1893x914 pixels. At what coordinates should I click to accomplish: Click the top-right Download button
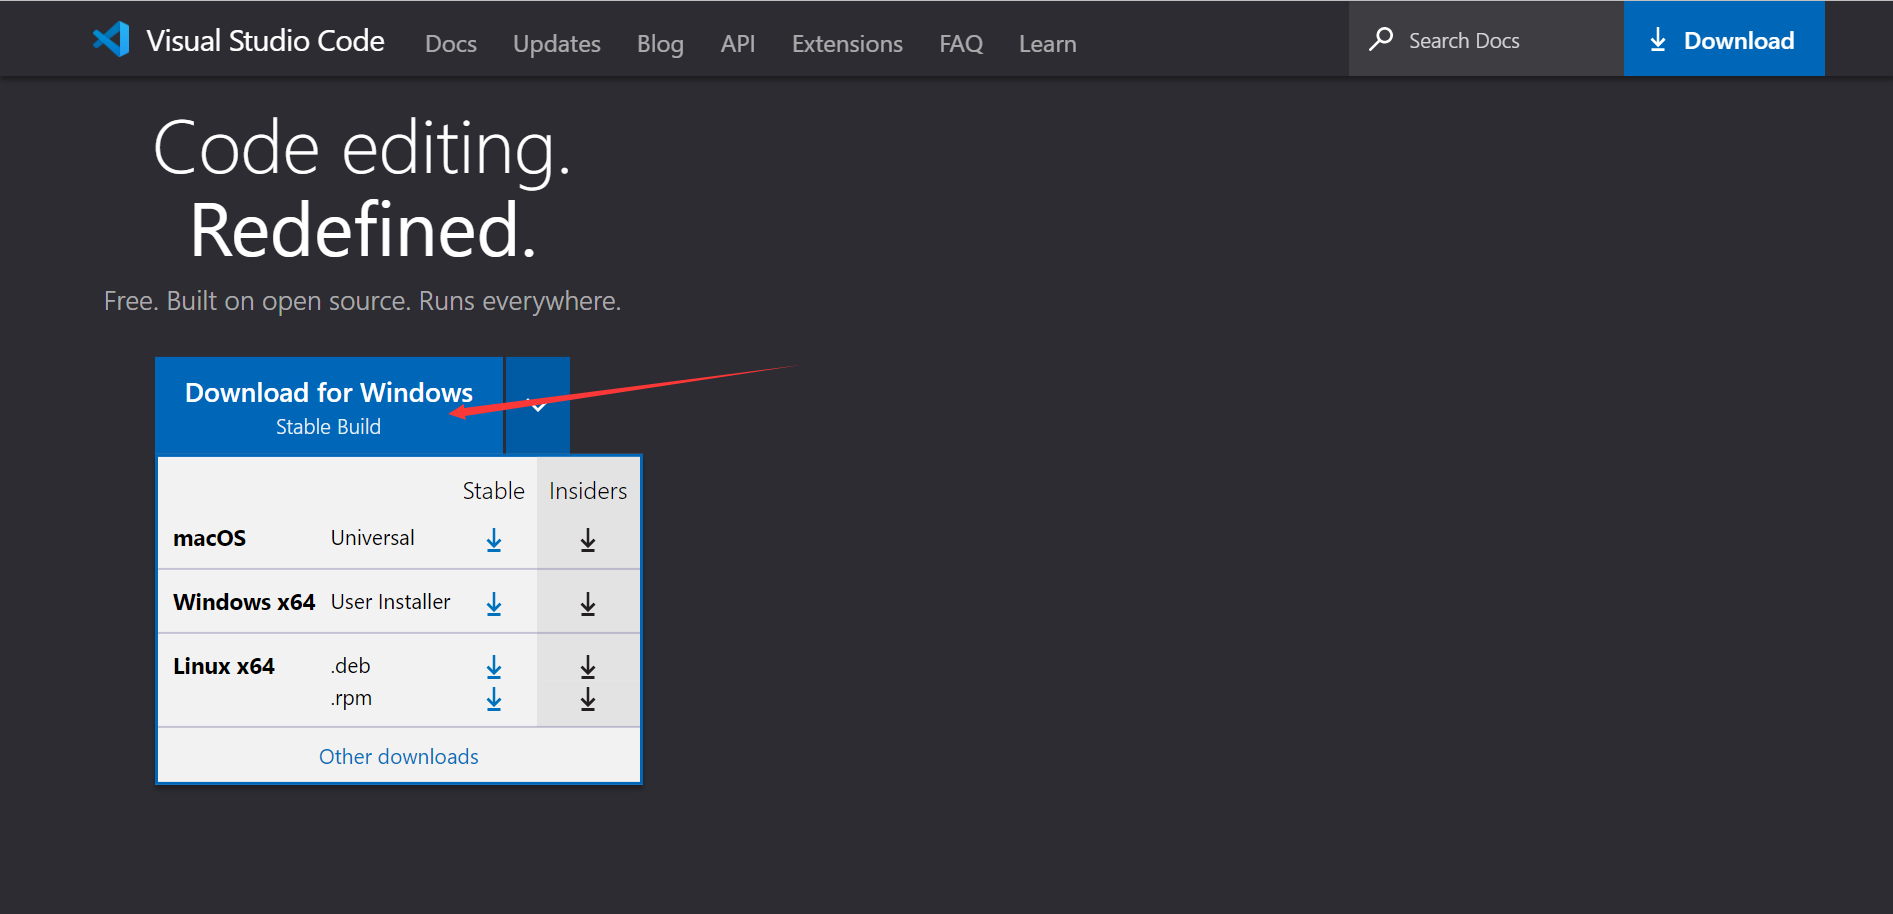tap(1724, 39)
